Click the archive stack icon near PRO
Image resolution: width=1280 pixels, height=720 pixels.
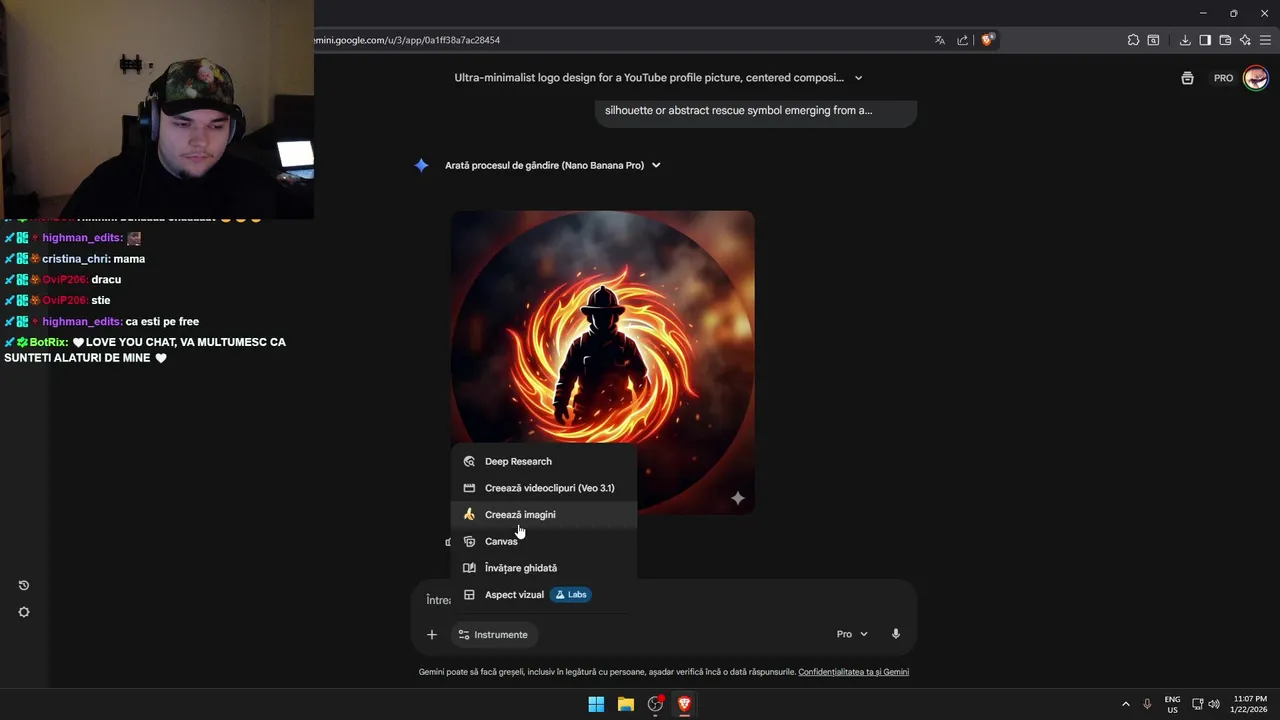pyautogui.click(x=1187, y=78)
